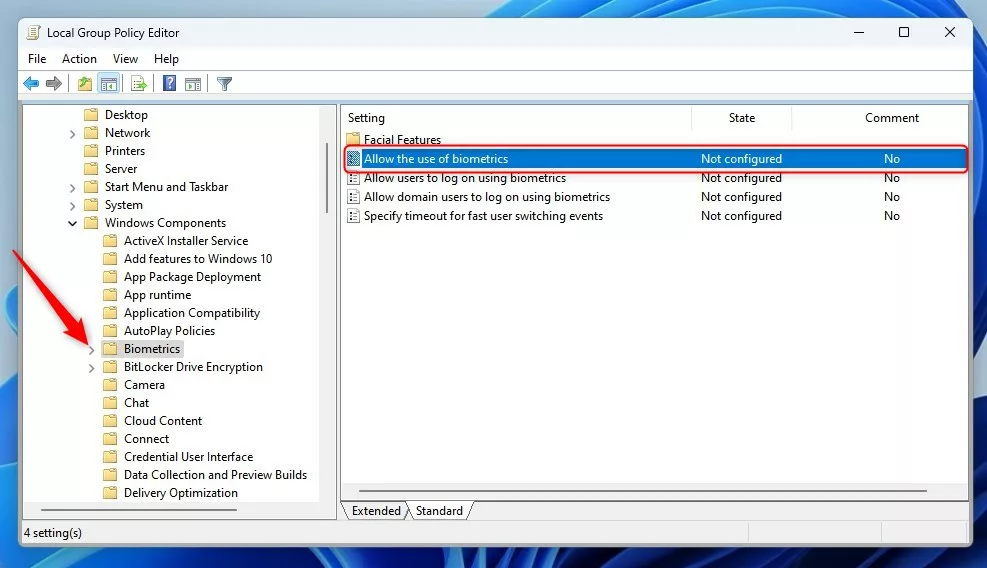Select 'Specify timeout for fast user switching events' text
Screen dimensions: 987x568
[x=483, y=216]
